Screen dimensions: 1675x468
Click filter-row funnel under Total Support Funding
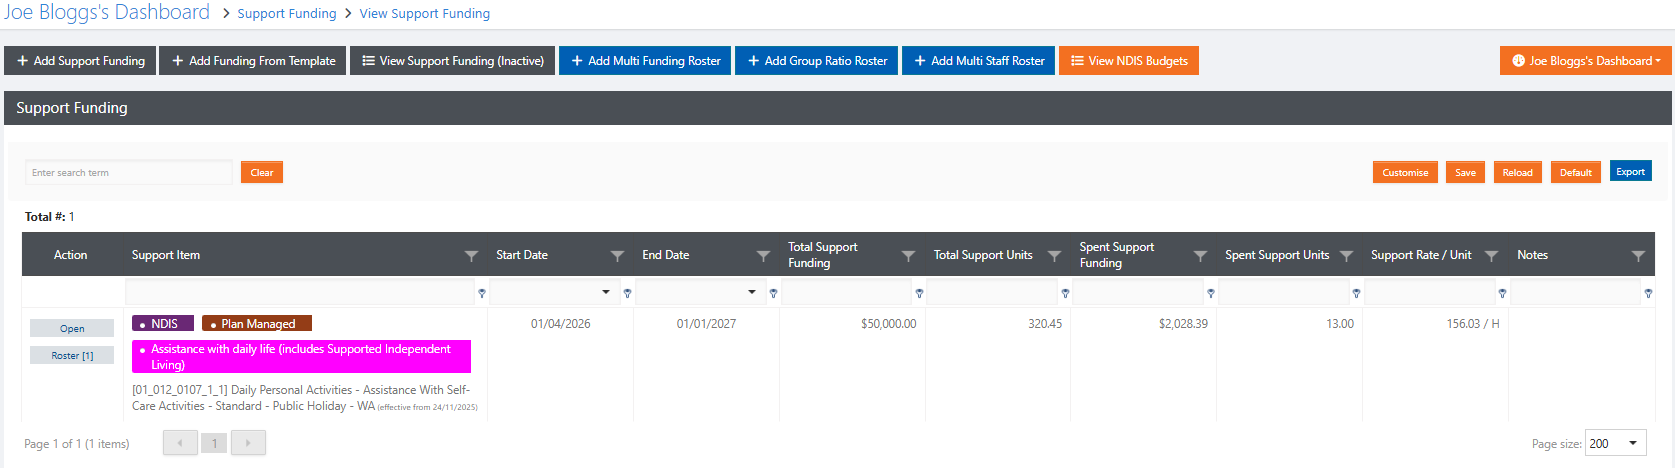pyautogui.click(x=919, y=293)
